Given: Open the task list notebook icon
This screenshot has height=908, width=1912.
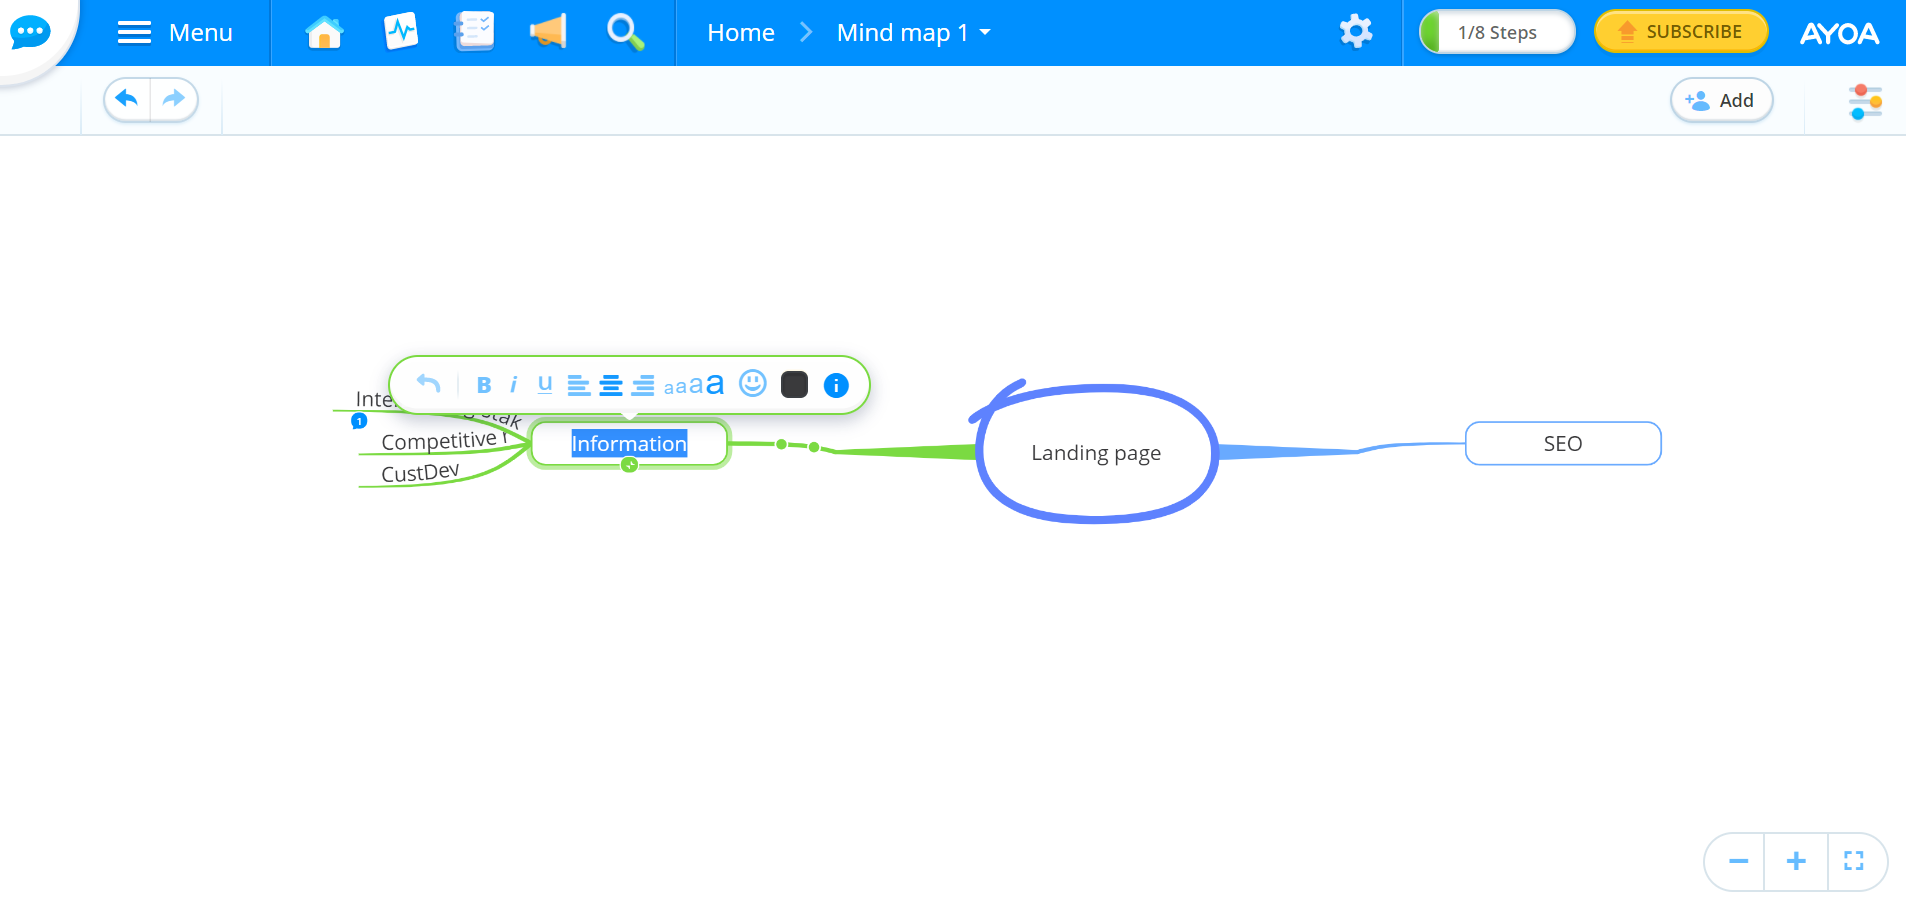Looking at the screenshot, I should click(x=473, y=32).
